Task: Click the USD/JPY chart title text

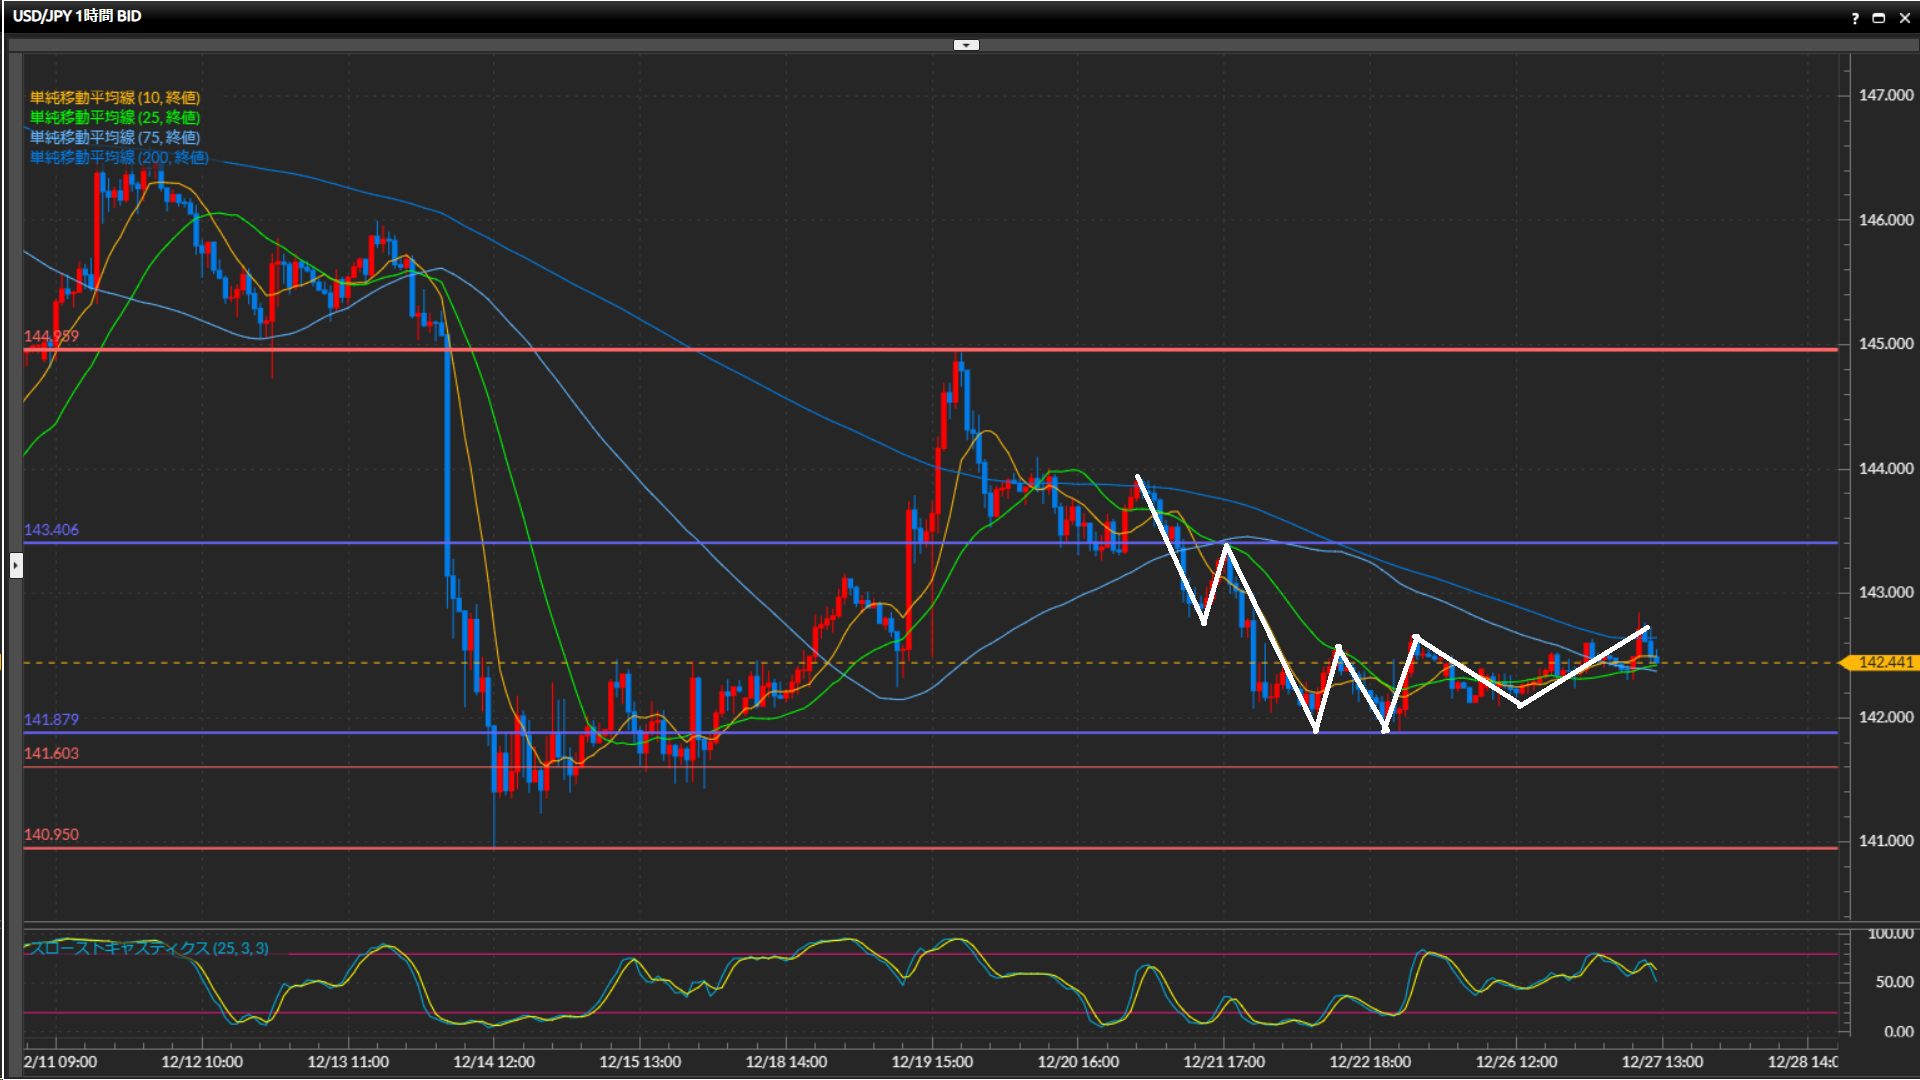Action: click(x=77, y=16)
